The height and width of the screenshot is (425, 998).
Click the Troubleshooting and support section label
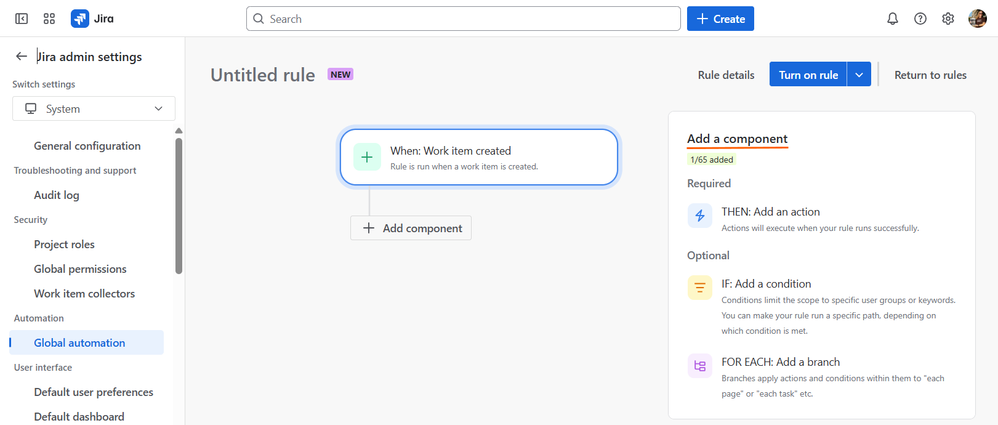75,171
